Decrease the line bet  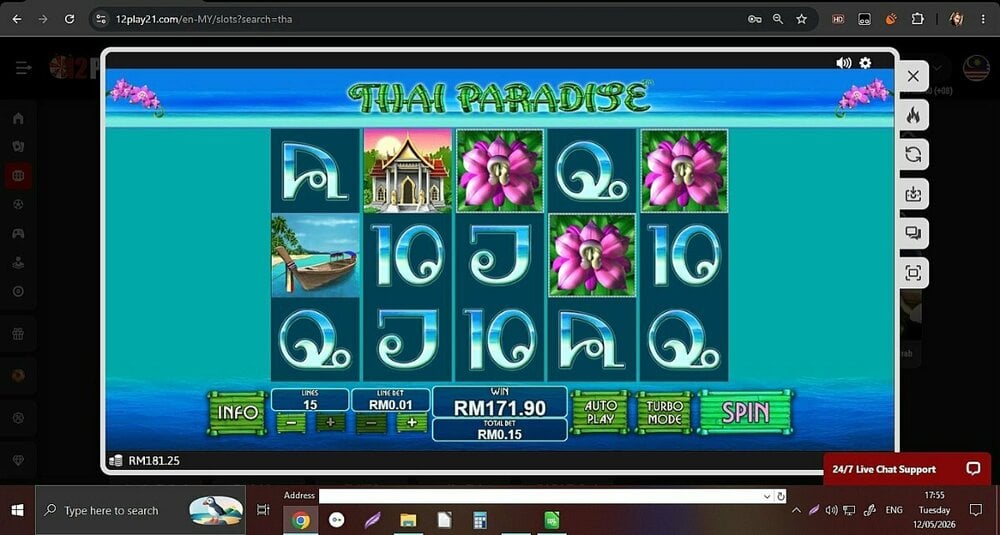[x=371, y=422]
